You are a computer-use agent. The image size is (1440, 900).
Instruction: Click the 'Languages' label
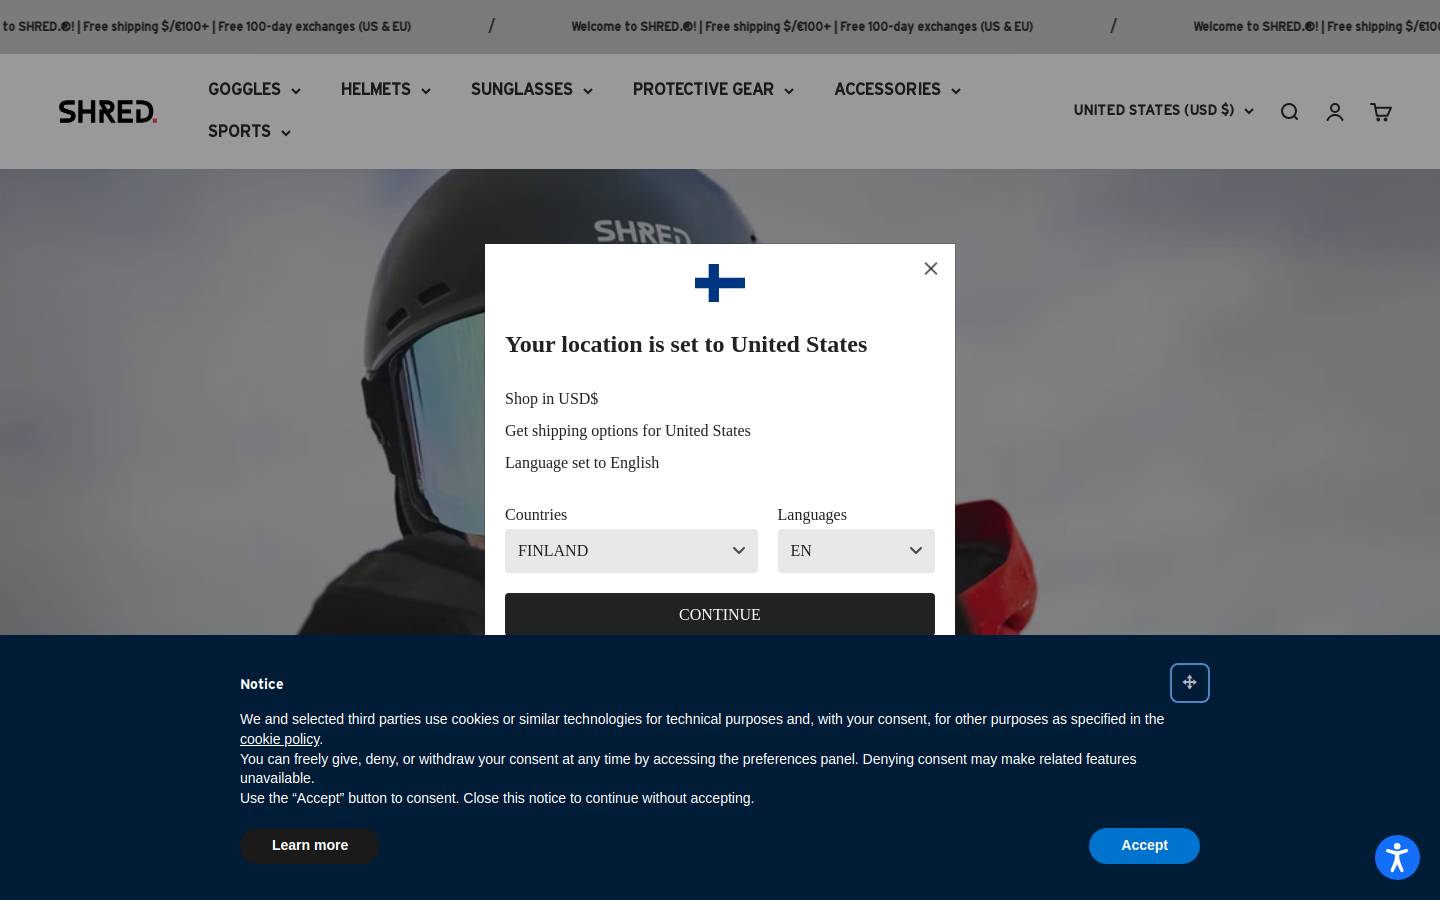(812, 514)
